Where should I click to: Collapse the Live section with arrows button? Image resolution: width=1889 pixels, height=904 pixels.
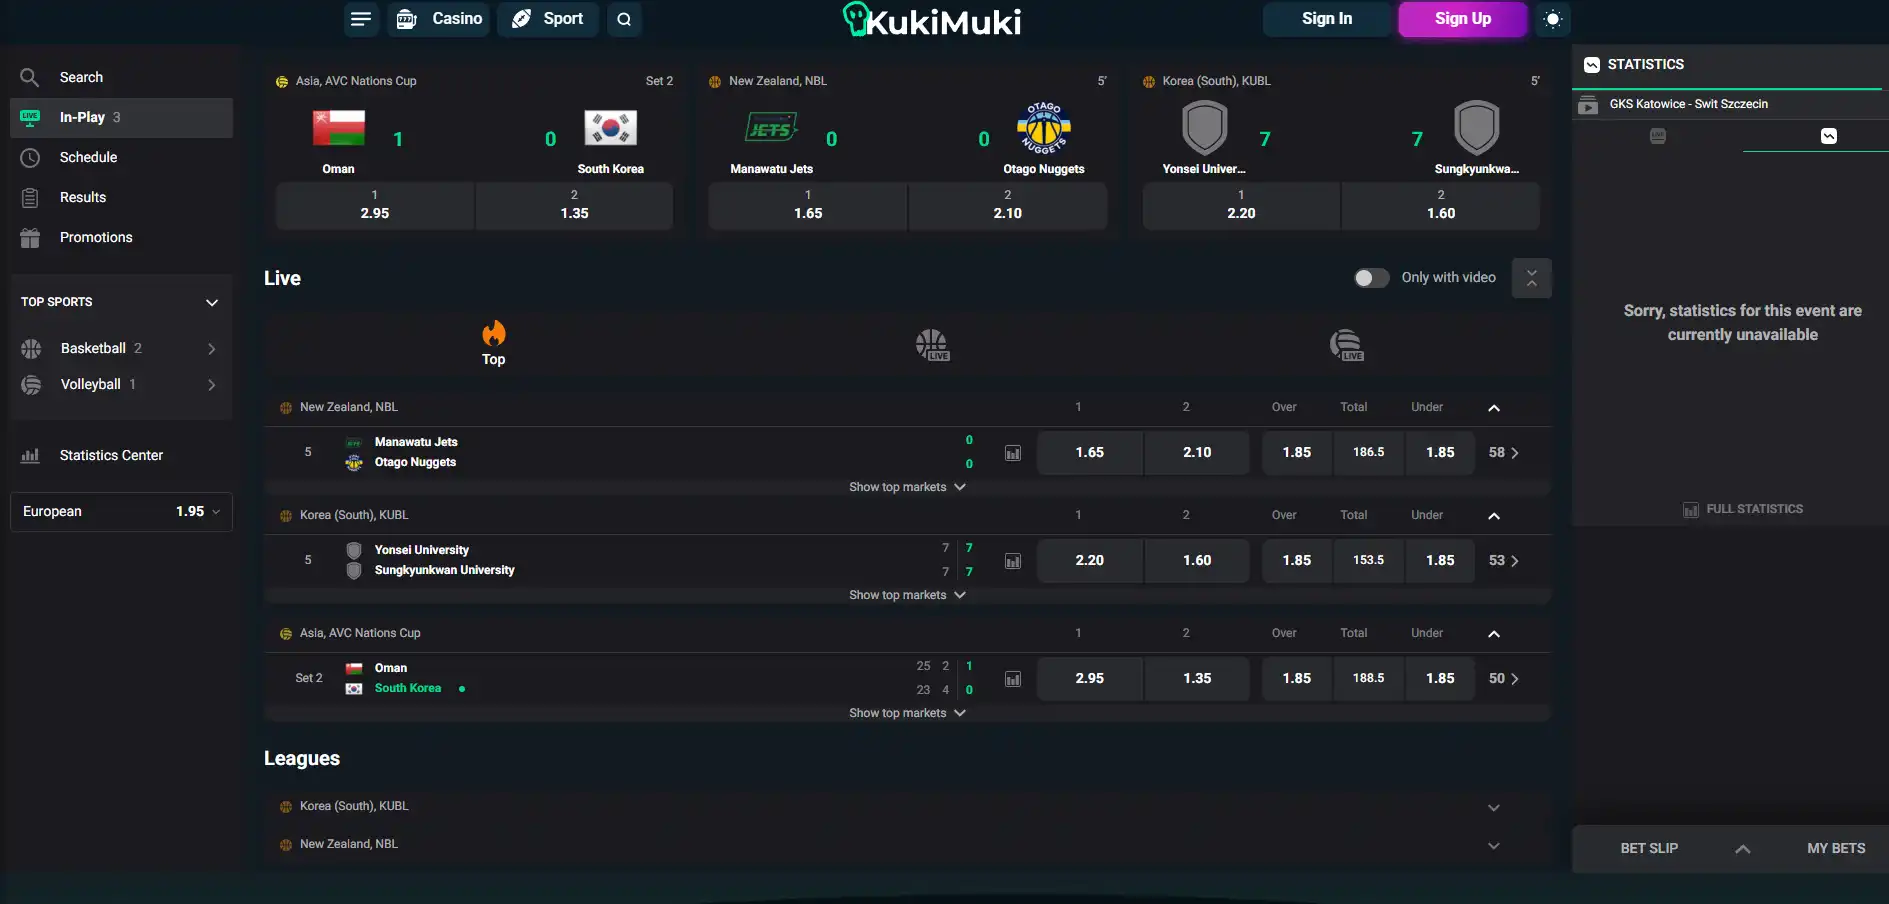pyautogui.click(x=1531, y=278)
